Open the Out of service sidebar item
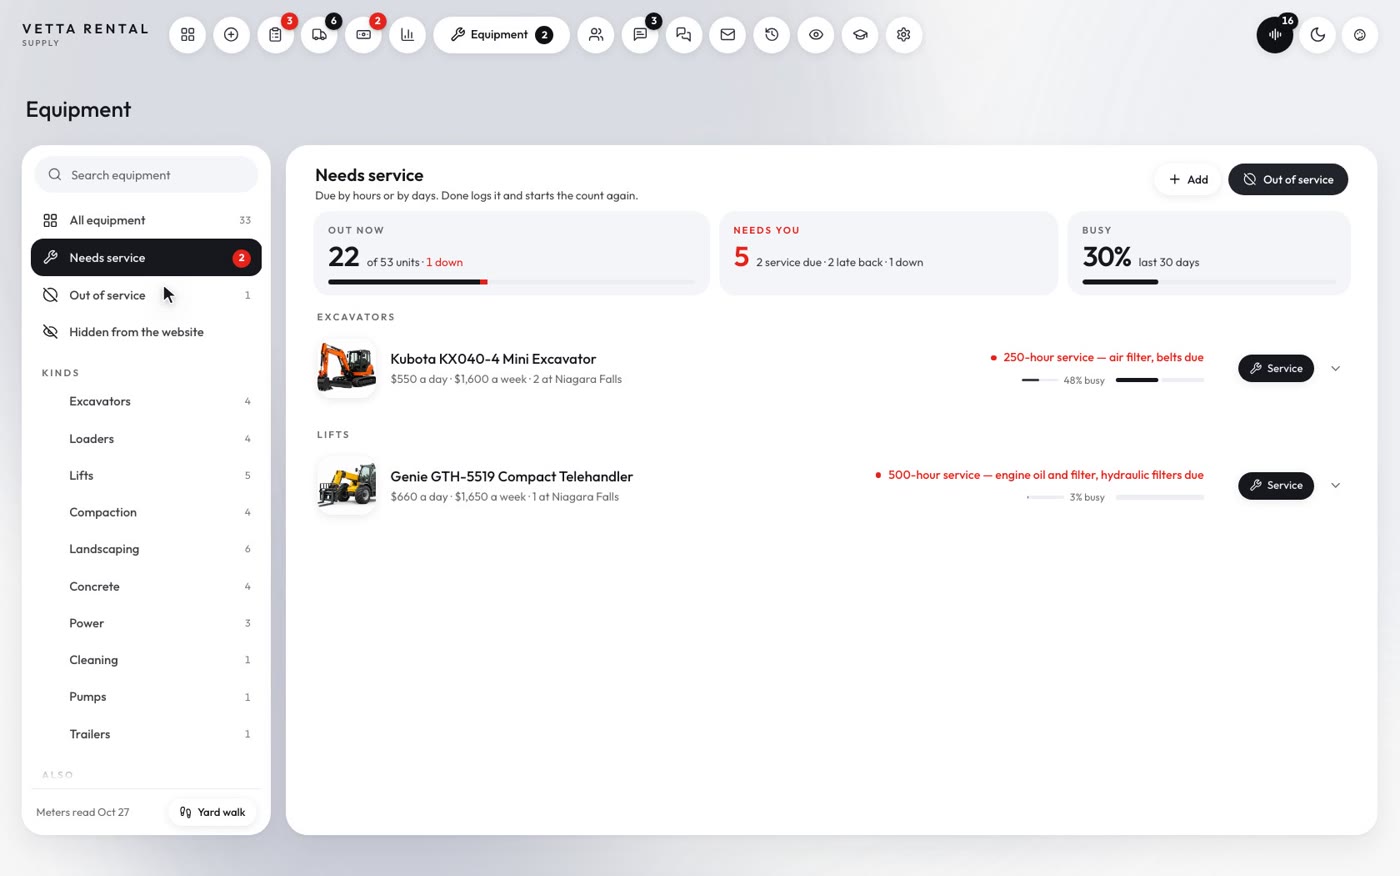This screenshot has height=876, width=1400. point(146,295)
